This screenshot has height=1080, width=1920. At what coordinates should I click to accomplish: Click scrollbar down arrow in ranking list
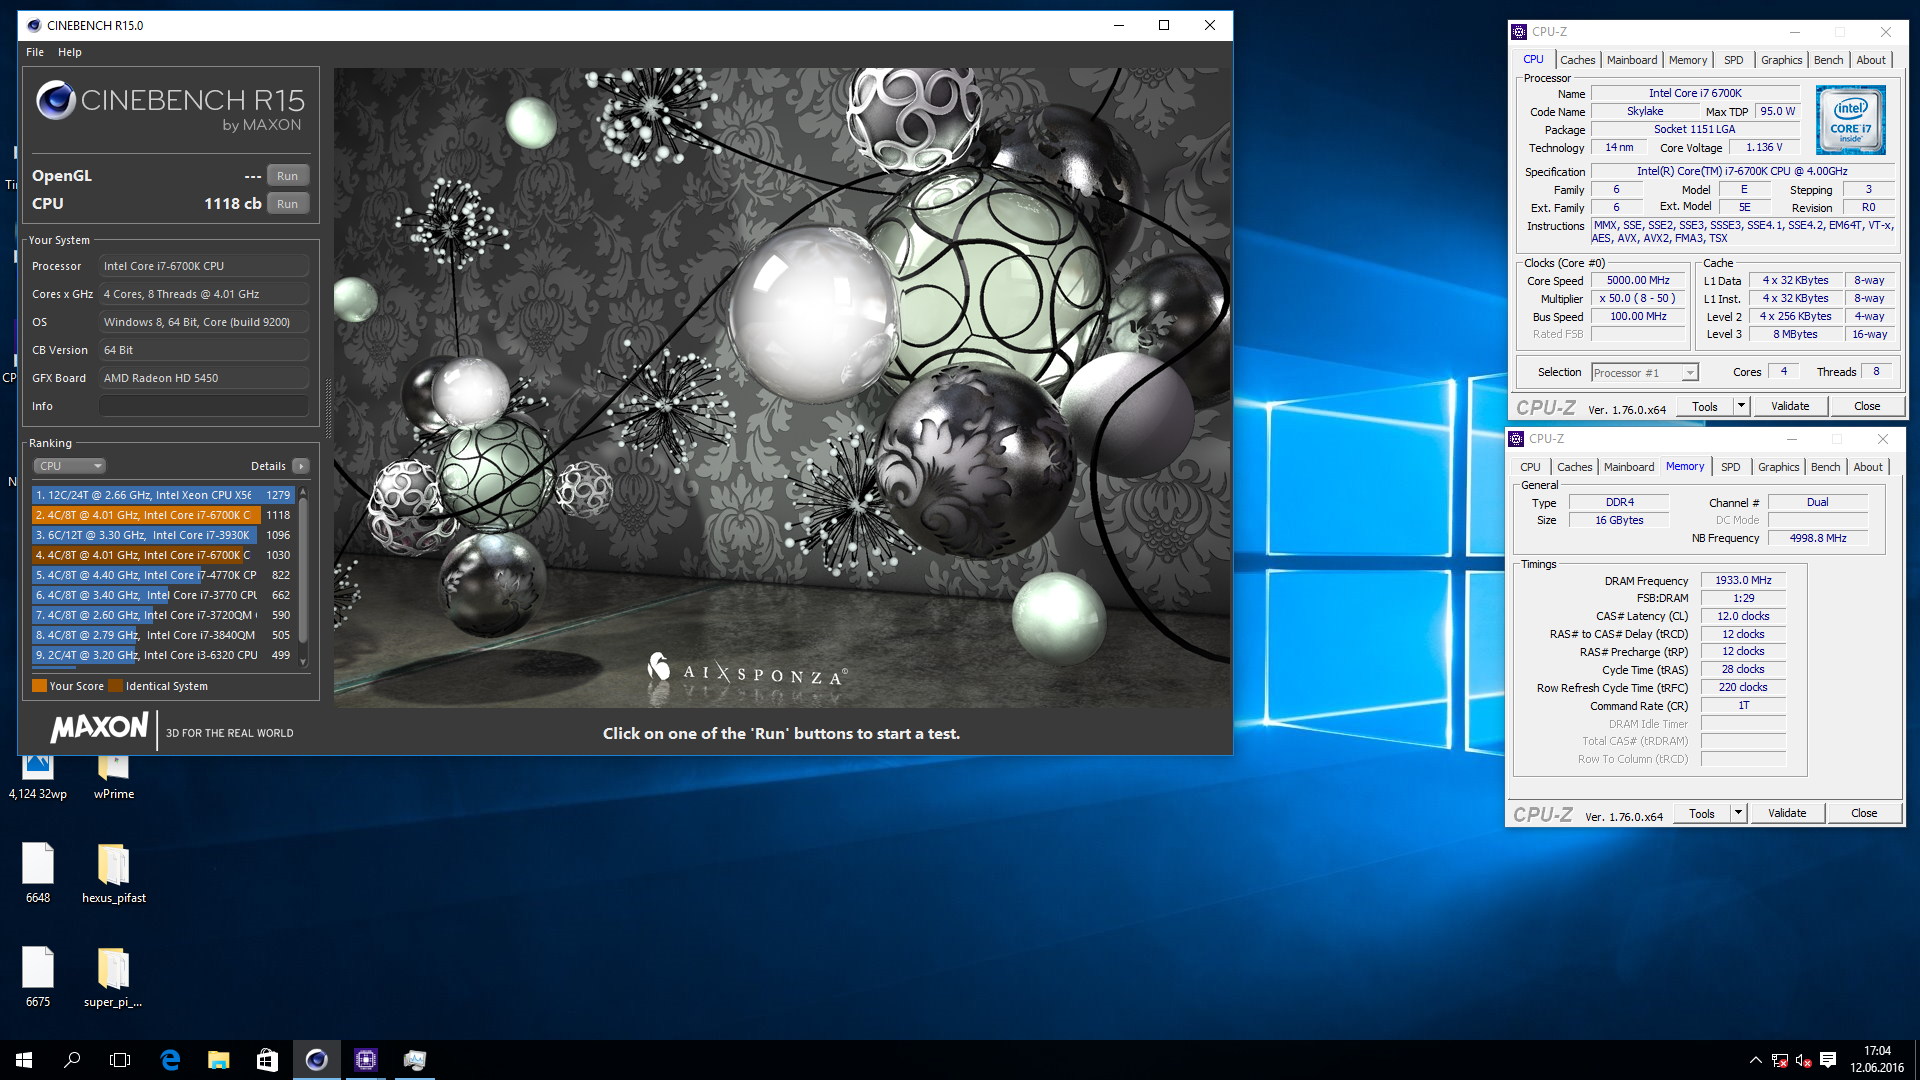click(303, 662)
